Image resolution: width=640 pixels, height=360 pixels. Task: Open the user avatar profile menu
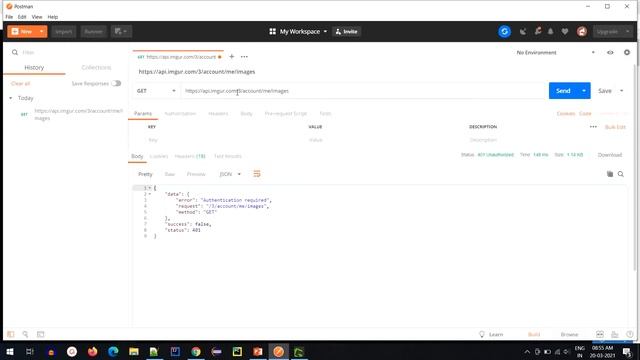click(582, 31)
